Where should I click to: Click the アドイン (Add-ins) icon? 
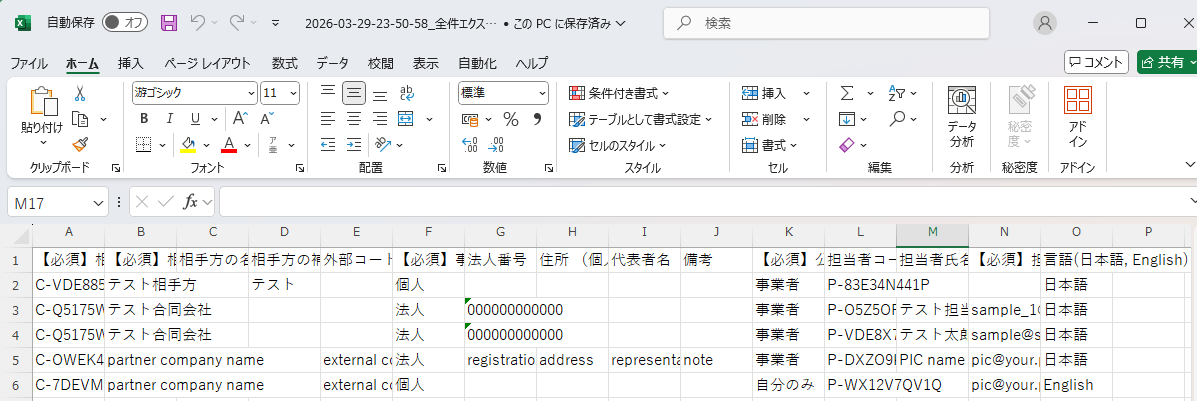(1077, 117)
